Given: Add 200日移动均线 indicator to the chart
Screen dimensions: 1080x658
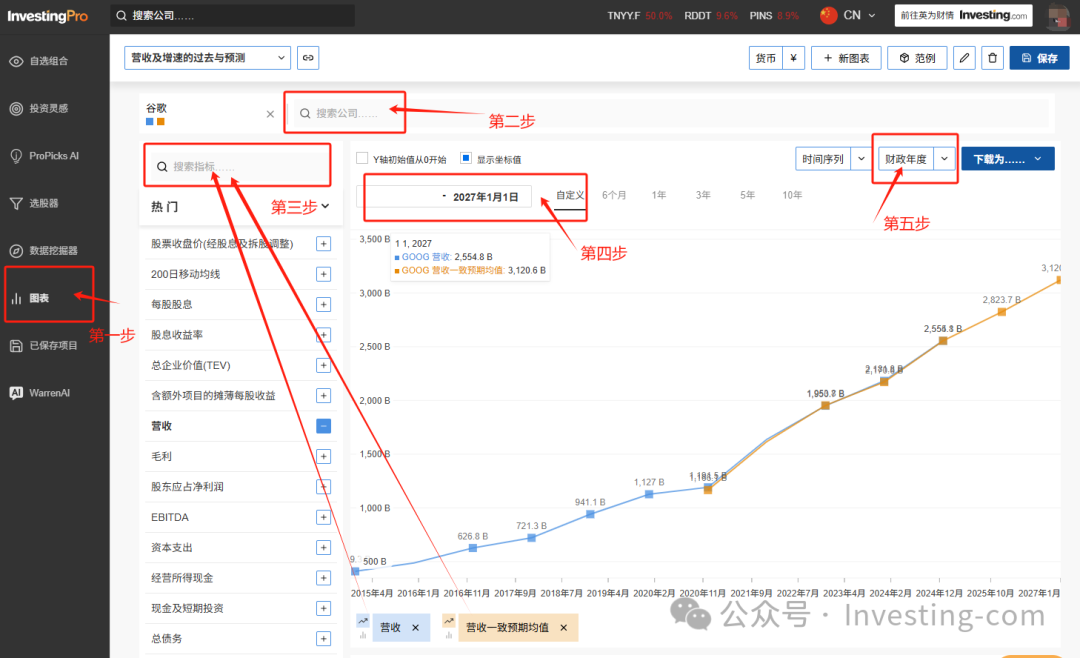Looking at the screenshot, I should click(323, 274).
